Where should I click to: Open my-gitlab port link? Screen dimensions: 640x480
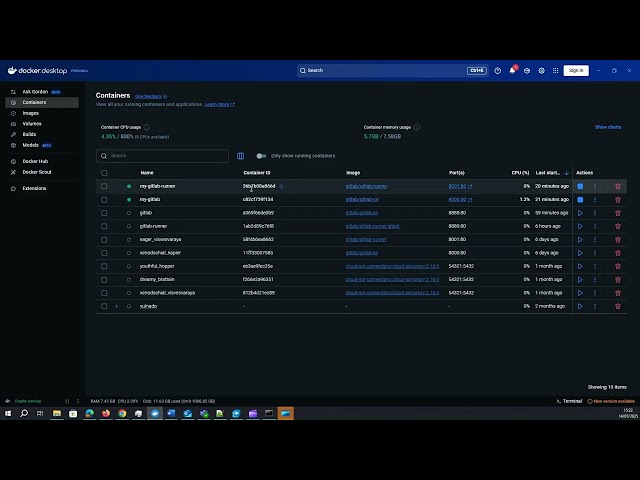pyautogui.click(x=460, y=200)
